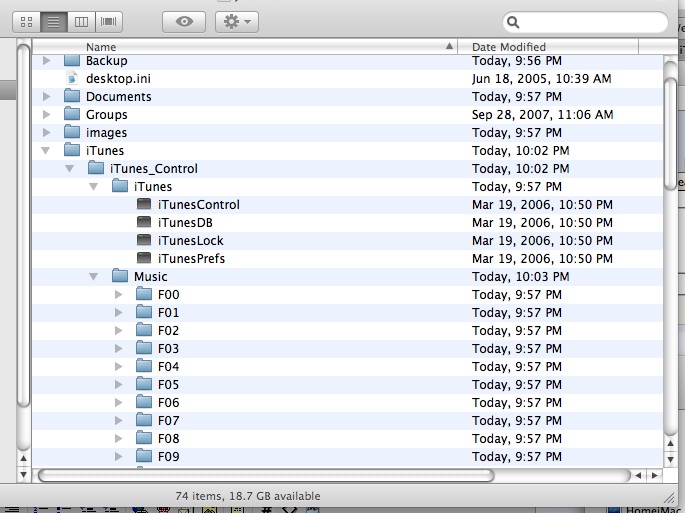Screen dimensions: 685x513
Task: Collapse the top-level iTunes folder
Action: (45, 151)
